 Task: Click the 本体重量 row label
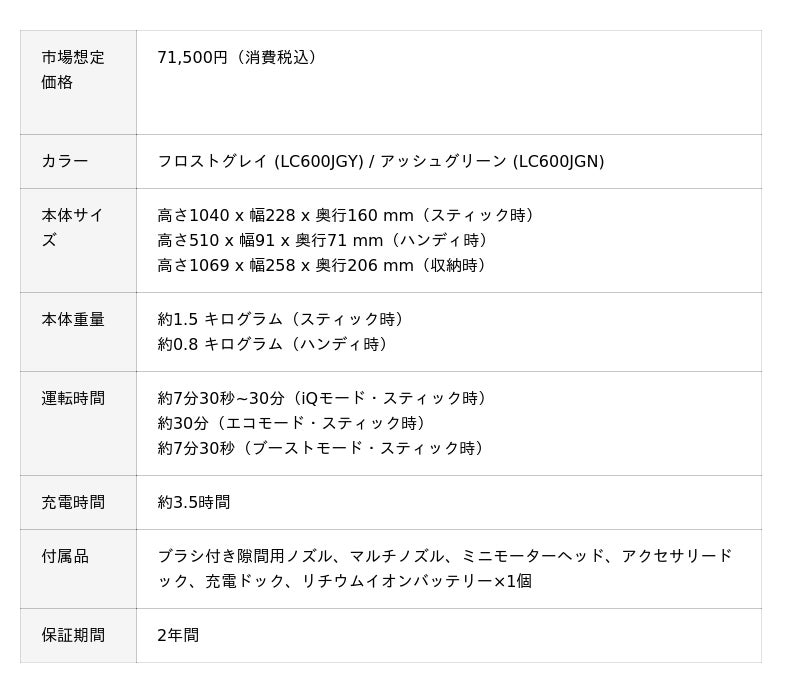click(x=72, y=319)
